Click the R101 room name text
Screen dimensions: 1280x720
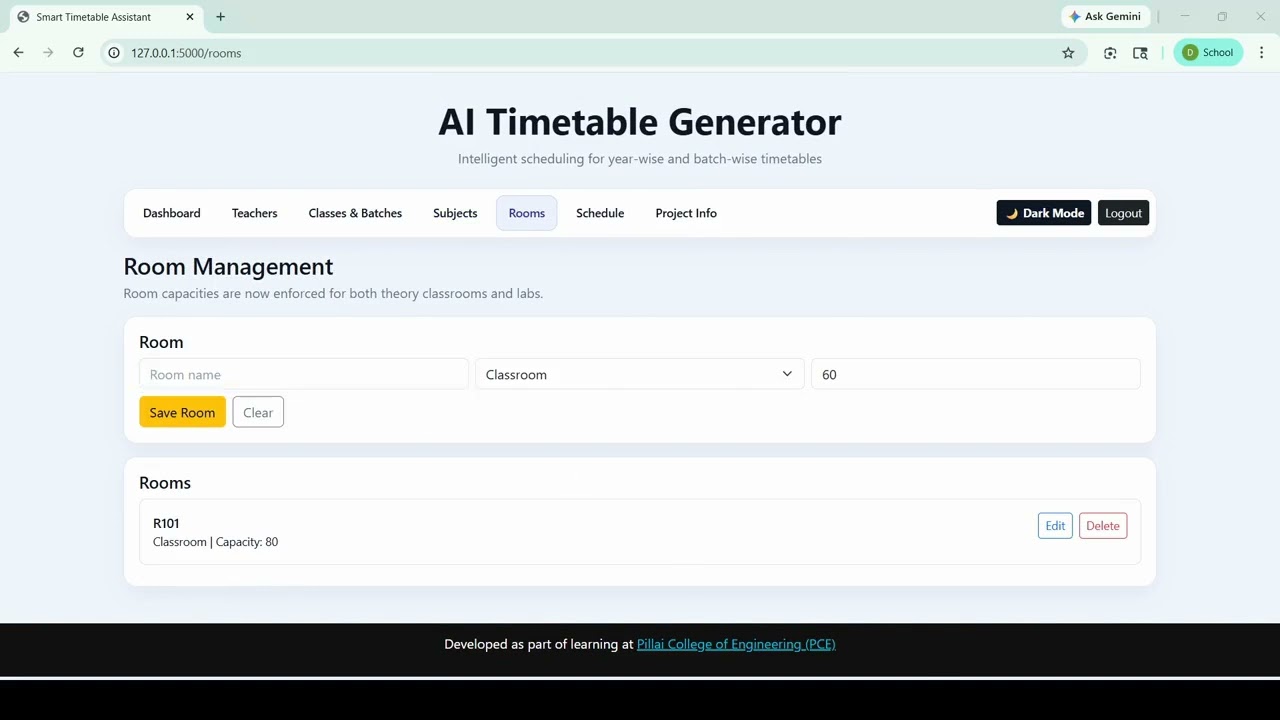tap(166, 523)
